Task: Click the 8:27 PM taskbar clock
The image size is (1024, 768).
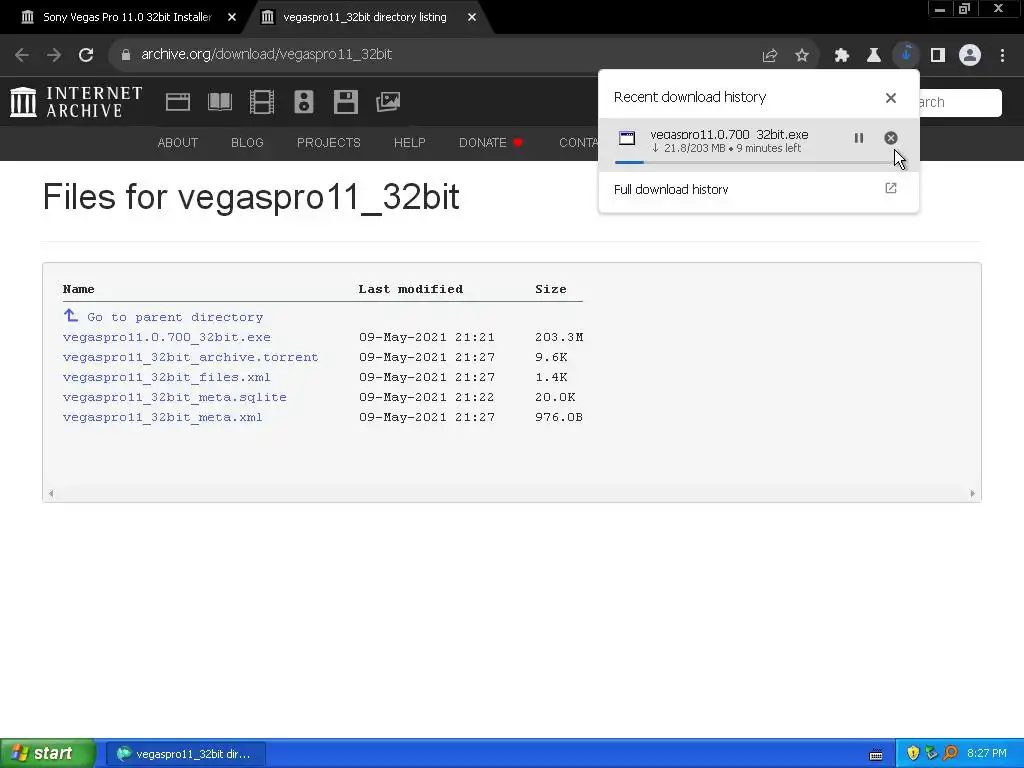Action: point(987,754)
